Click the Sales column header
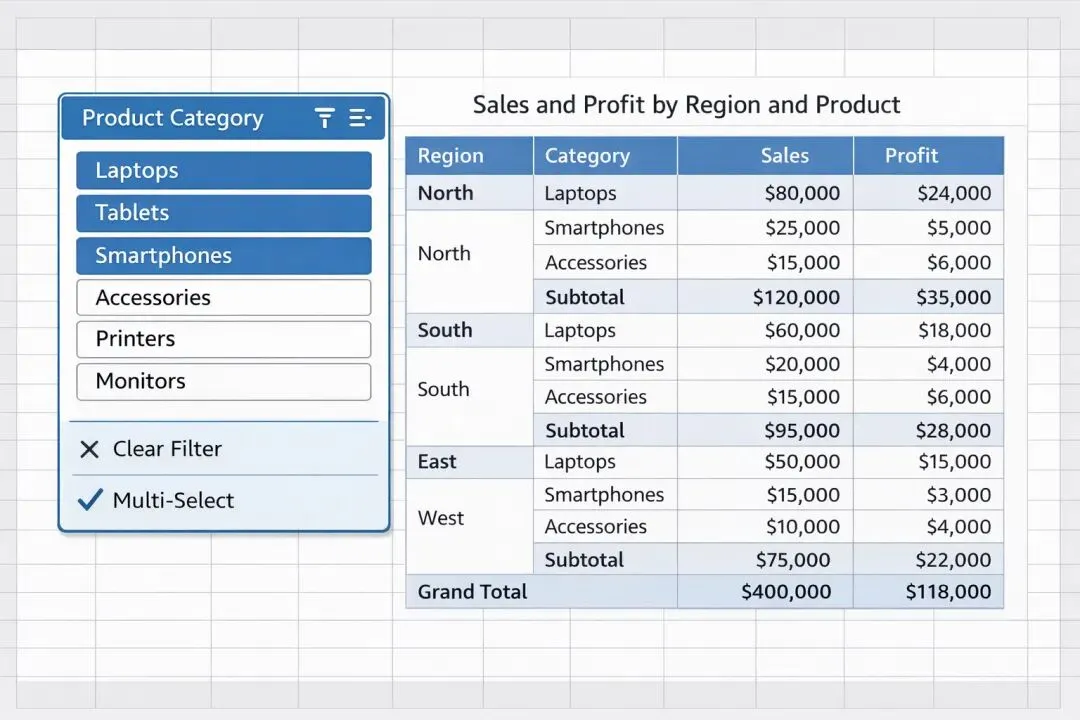The width and height of the screenshot is (1080, 720). (x=765, y=156)
